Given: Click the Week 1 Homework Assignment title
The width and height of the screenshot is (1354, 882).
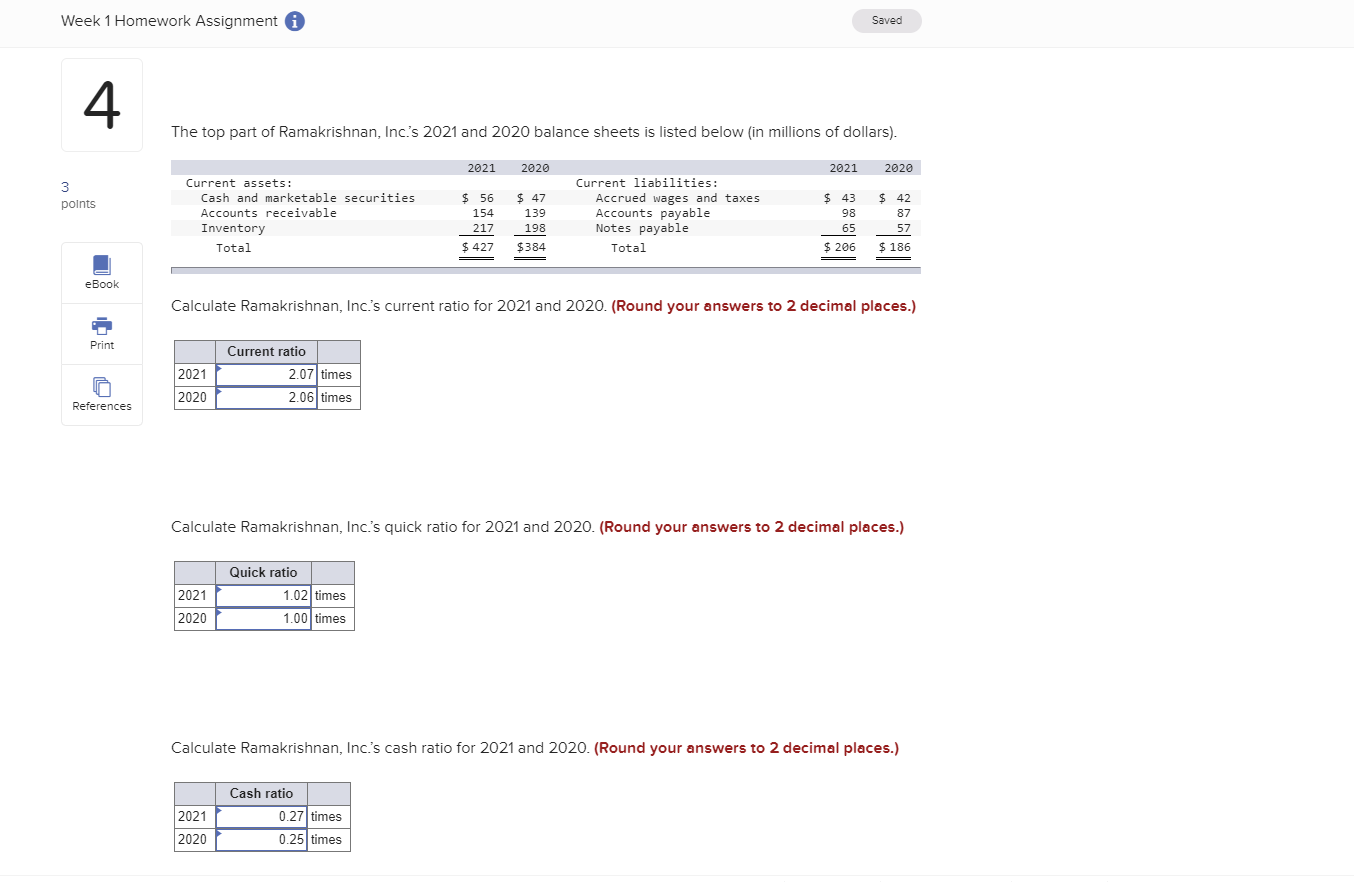Looking at the screenshot, I should click(168, 20).
